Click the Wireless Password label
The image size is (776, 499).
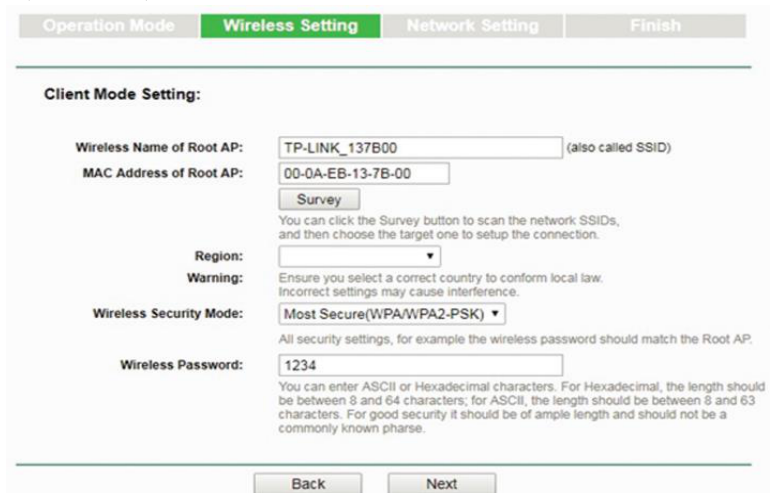click(x=182, y=365)
